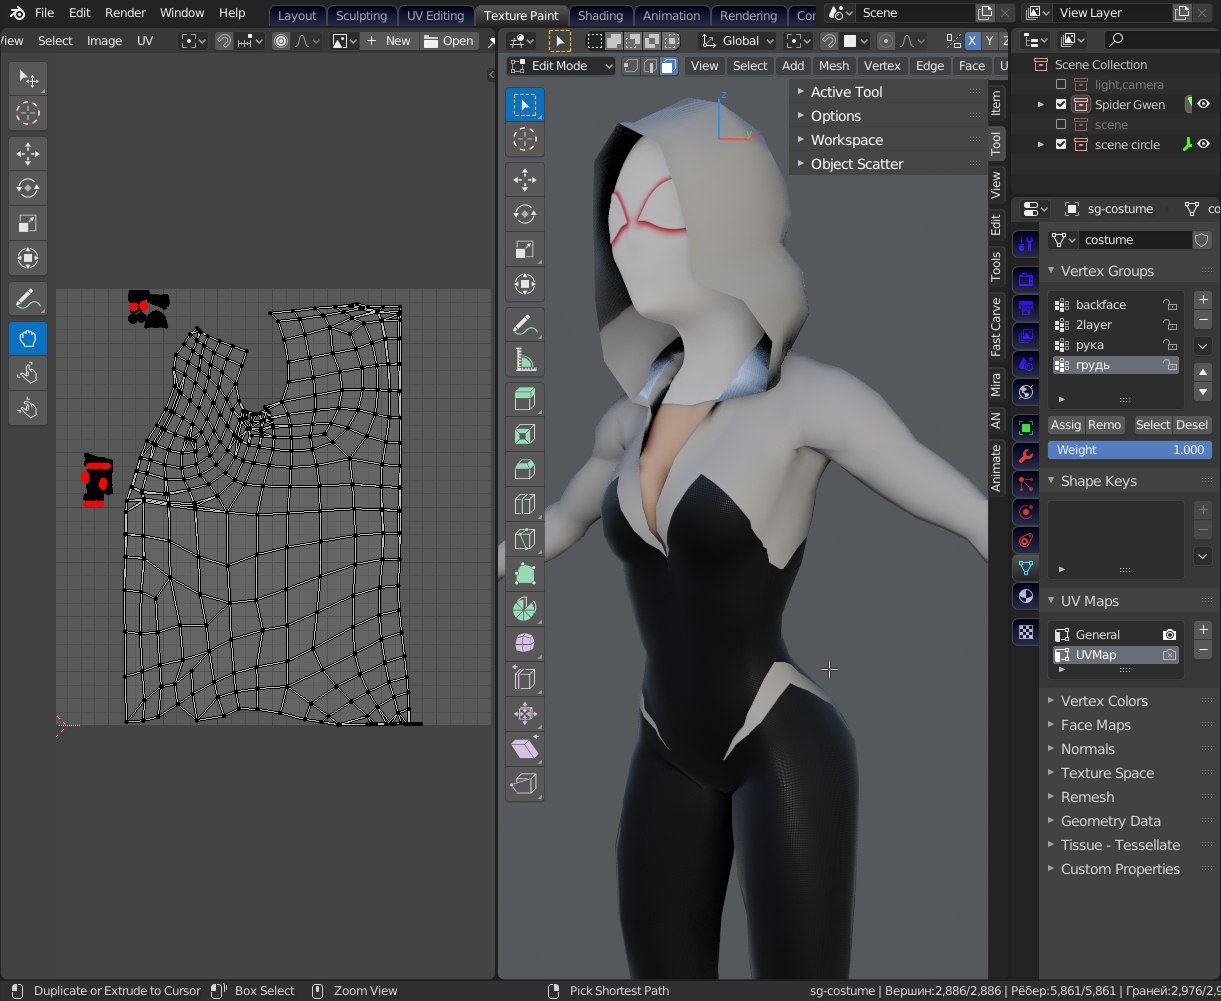
Task: Select the Knife tool
Action: point(525,539)
